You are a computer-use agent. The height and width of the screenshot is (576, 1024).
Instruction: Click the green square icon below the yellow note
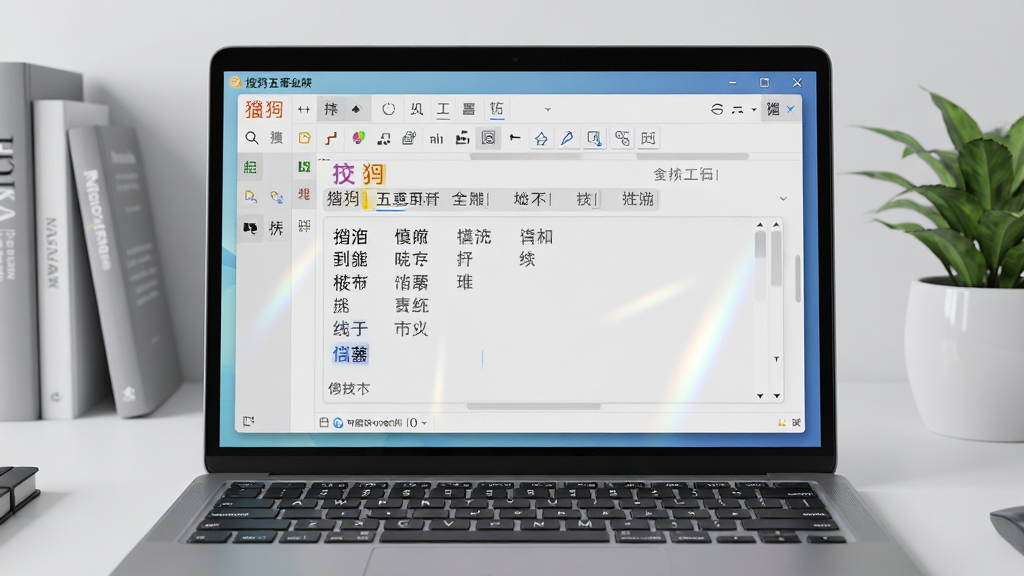pos(304,167)
